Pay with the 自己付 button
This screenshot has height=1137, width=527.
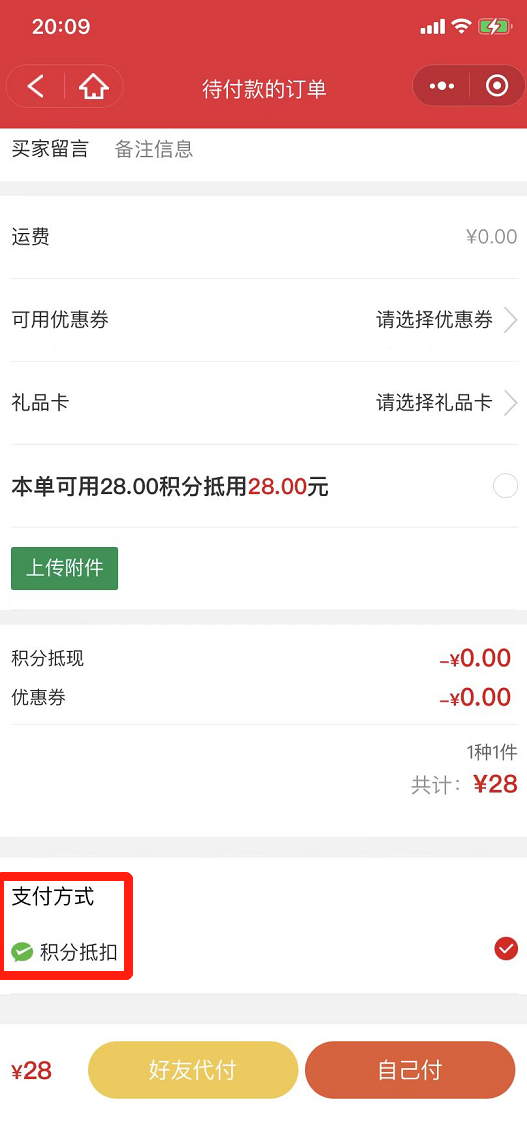click(410, 1070)
